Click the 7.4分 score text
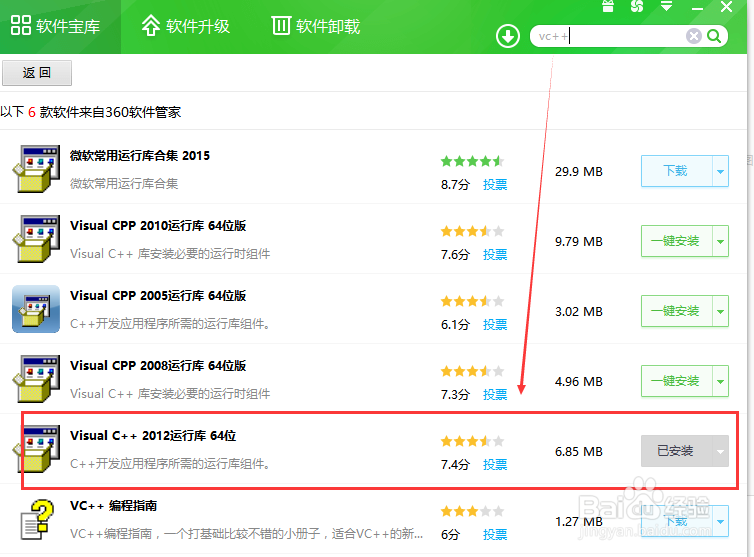 point(455,465)
